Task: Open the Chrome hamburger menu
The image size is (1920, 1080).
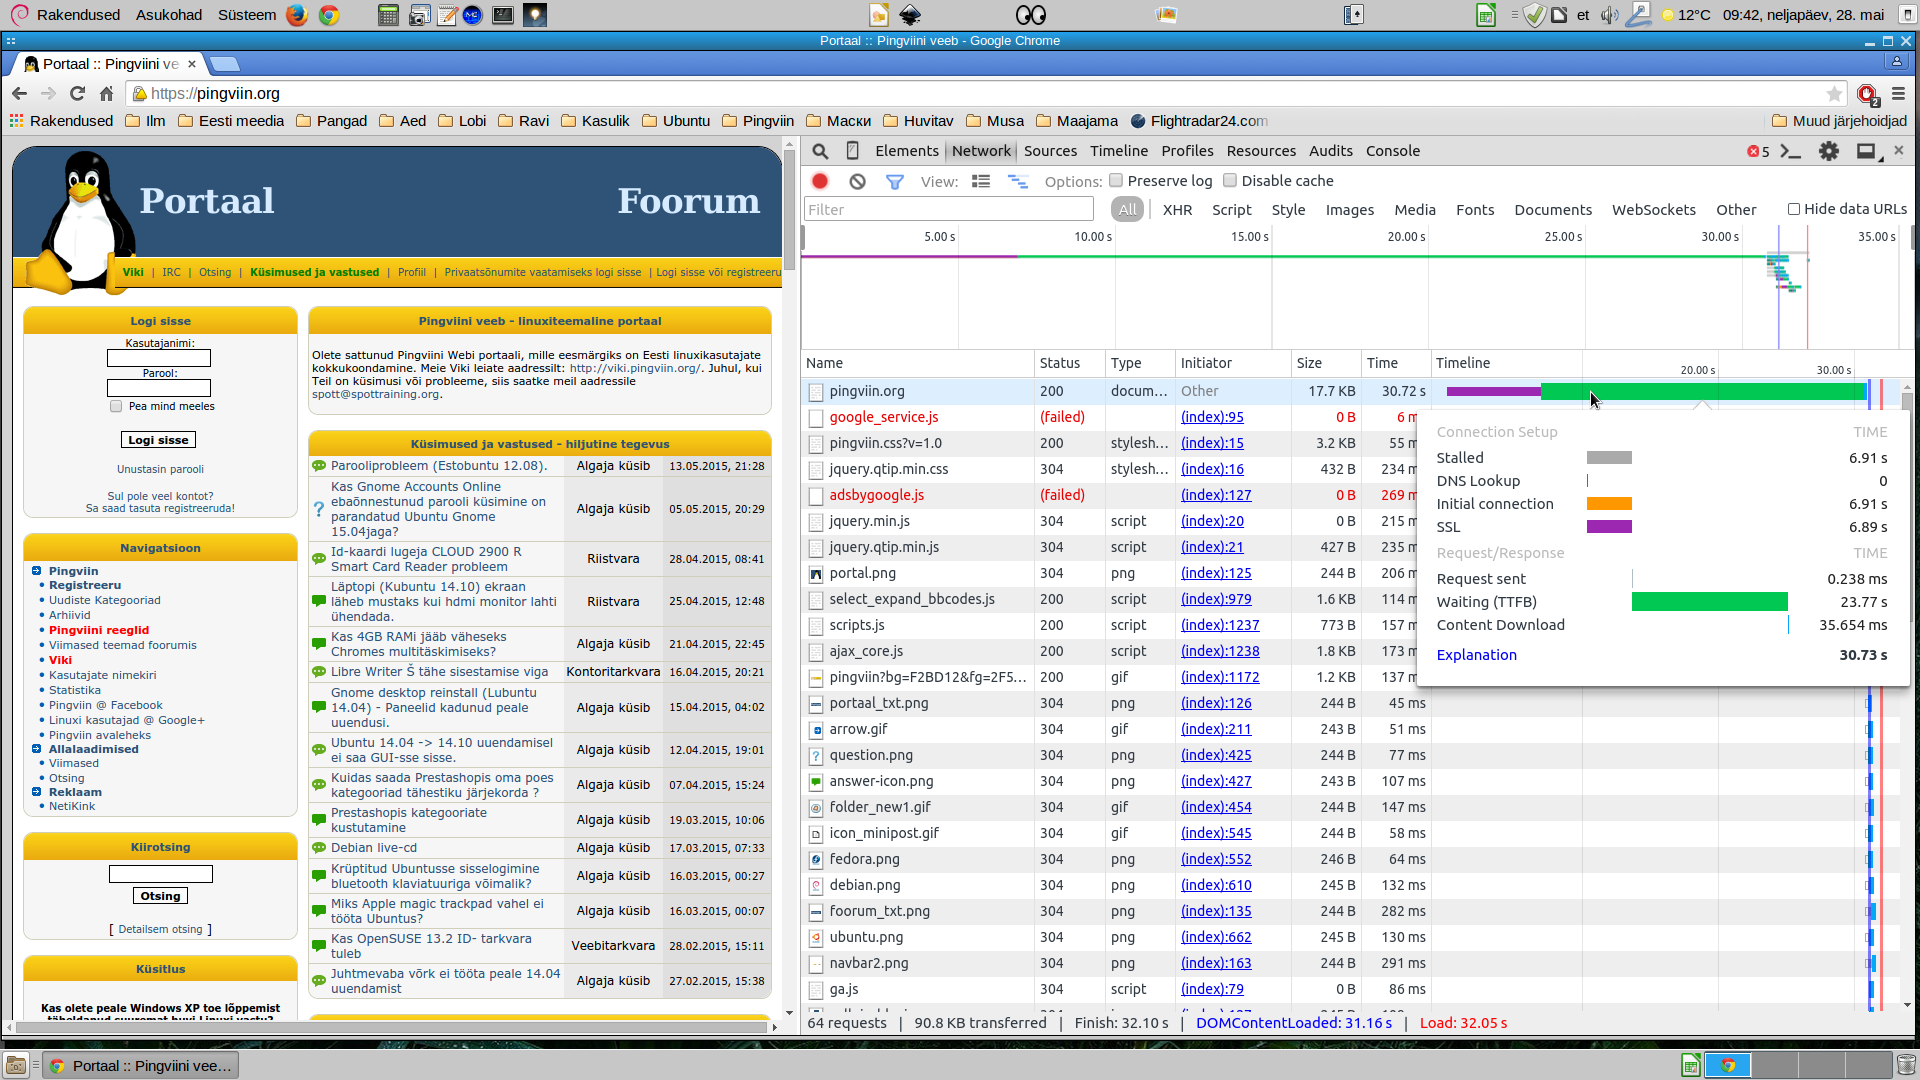Action: (x=1898, y=93)
